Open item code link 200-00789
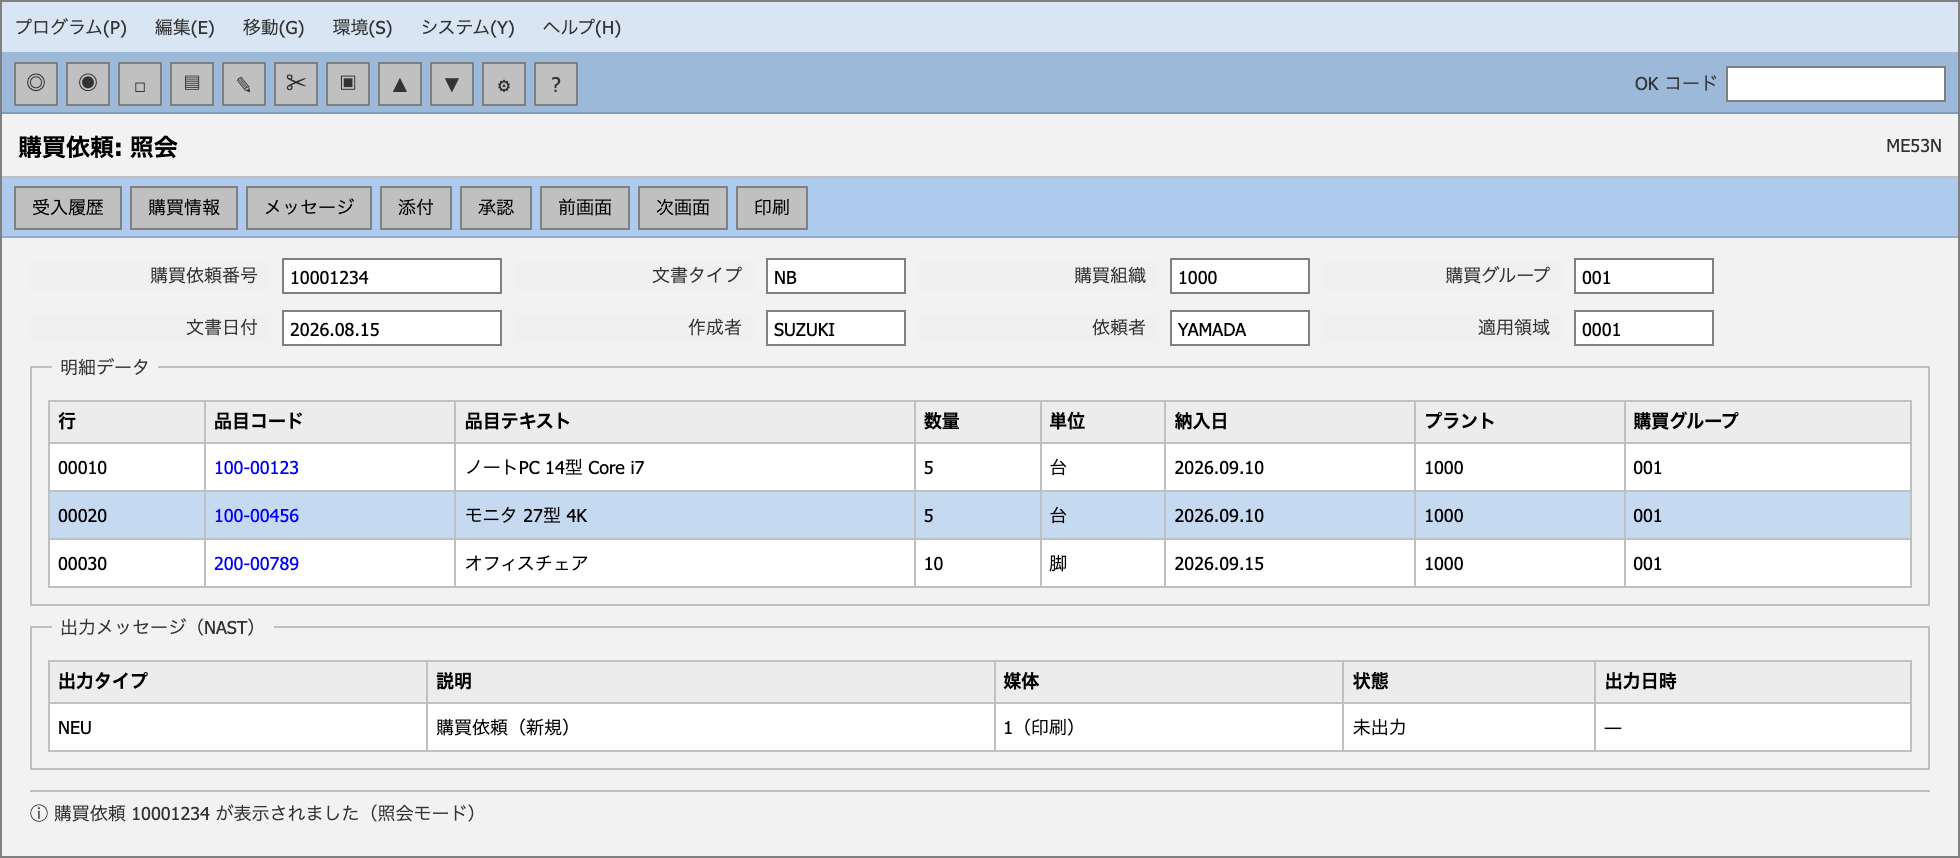This screenshot has height=858, width=1960. pyautogui.click(x=256, y=564)
